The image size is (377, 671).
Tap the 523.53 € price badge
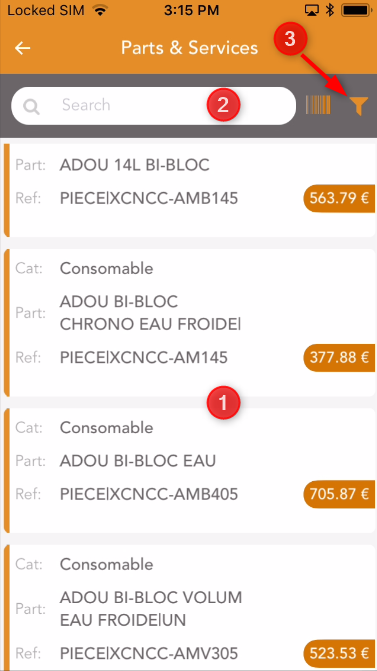[340, 653]
